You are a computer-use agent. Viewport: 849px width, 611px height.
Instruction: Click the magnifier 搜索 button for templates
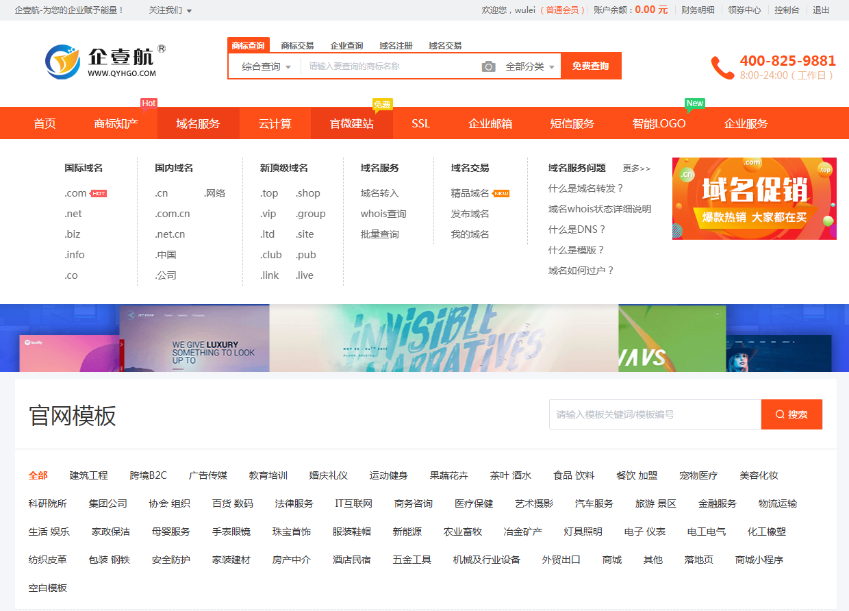click(791, 414)
